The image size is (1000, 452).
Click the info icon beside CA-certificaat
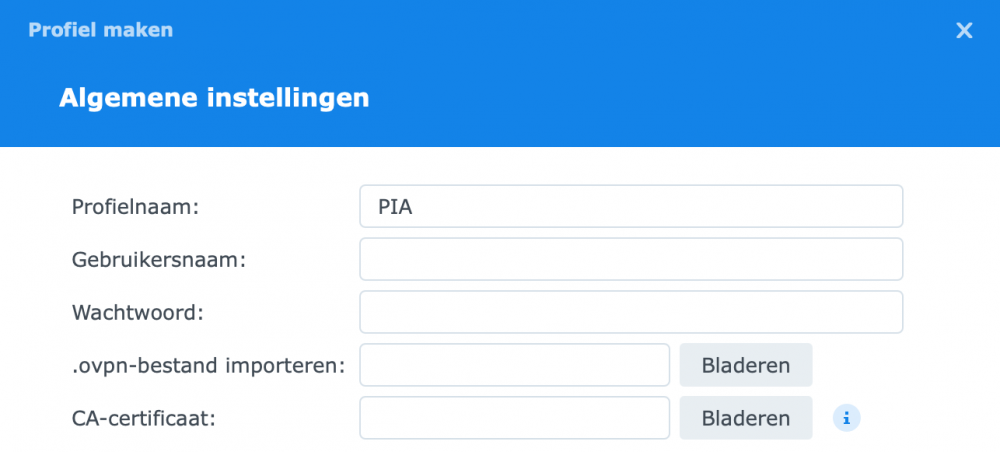tap(847, 418)
